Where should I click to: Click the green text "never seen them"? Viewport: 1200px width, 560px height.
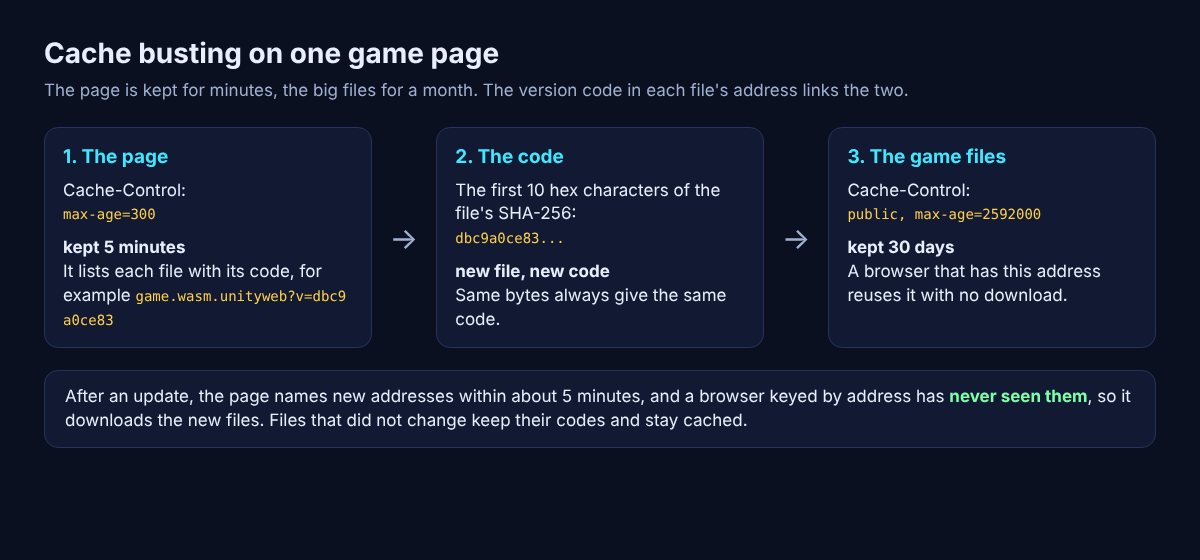point(1018,396)
